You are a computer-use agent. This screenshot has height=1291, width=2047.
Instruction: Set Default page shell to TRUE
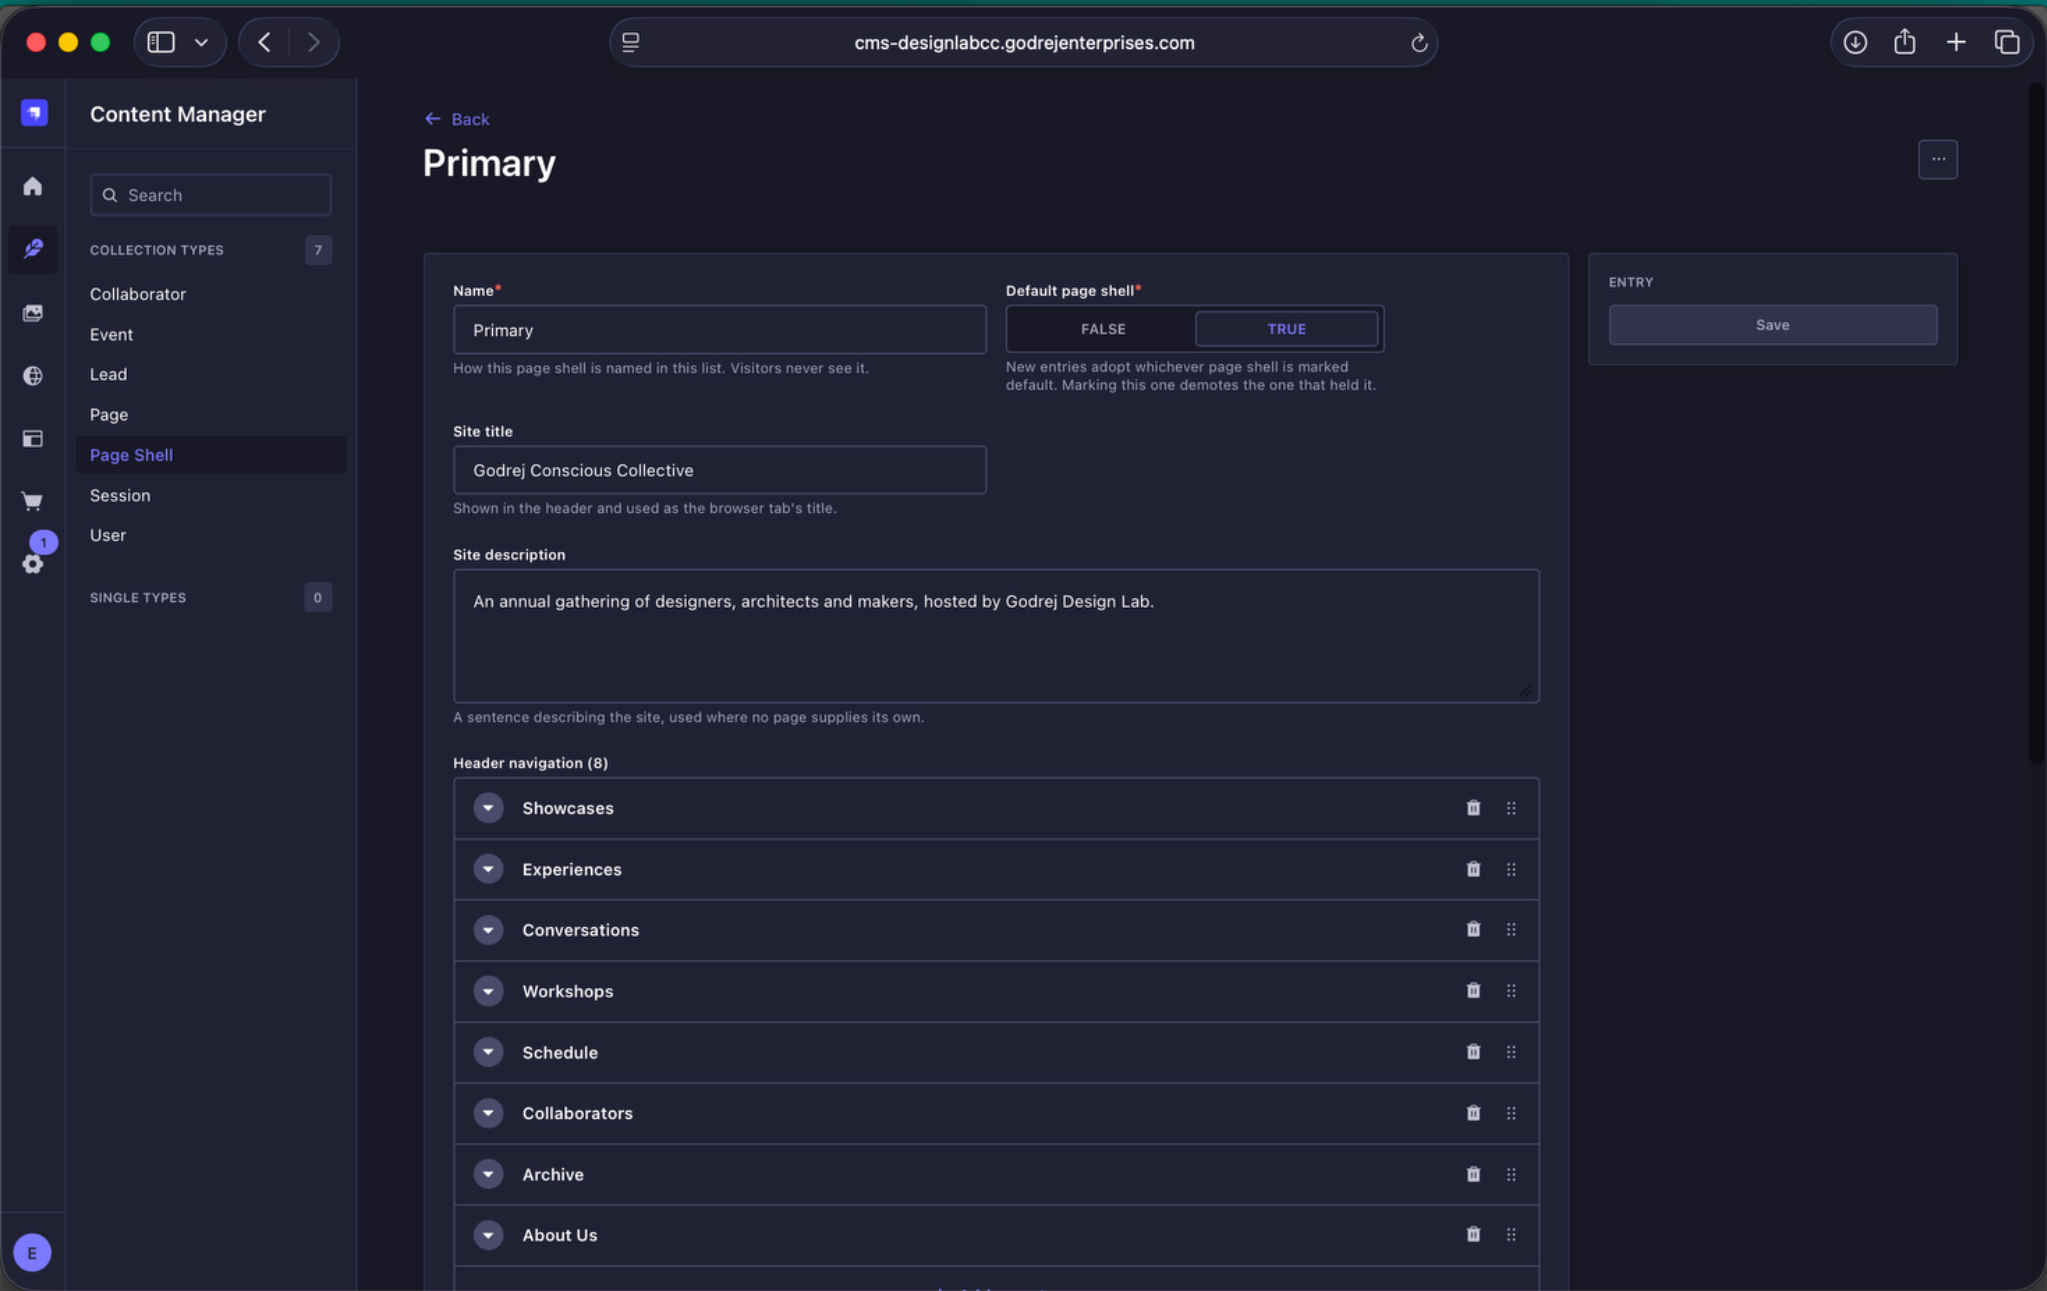pos(1286,329)
